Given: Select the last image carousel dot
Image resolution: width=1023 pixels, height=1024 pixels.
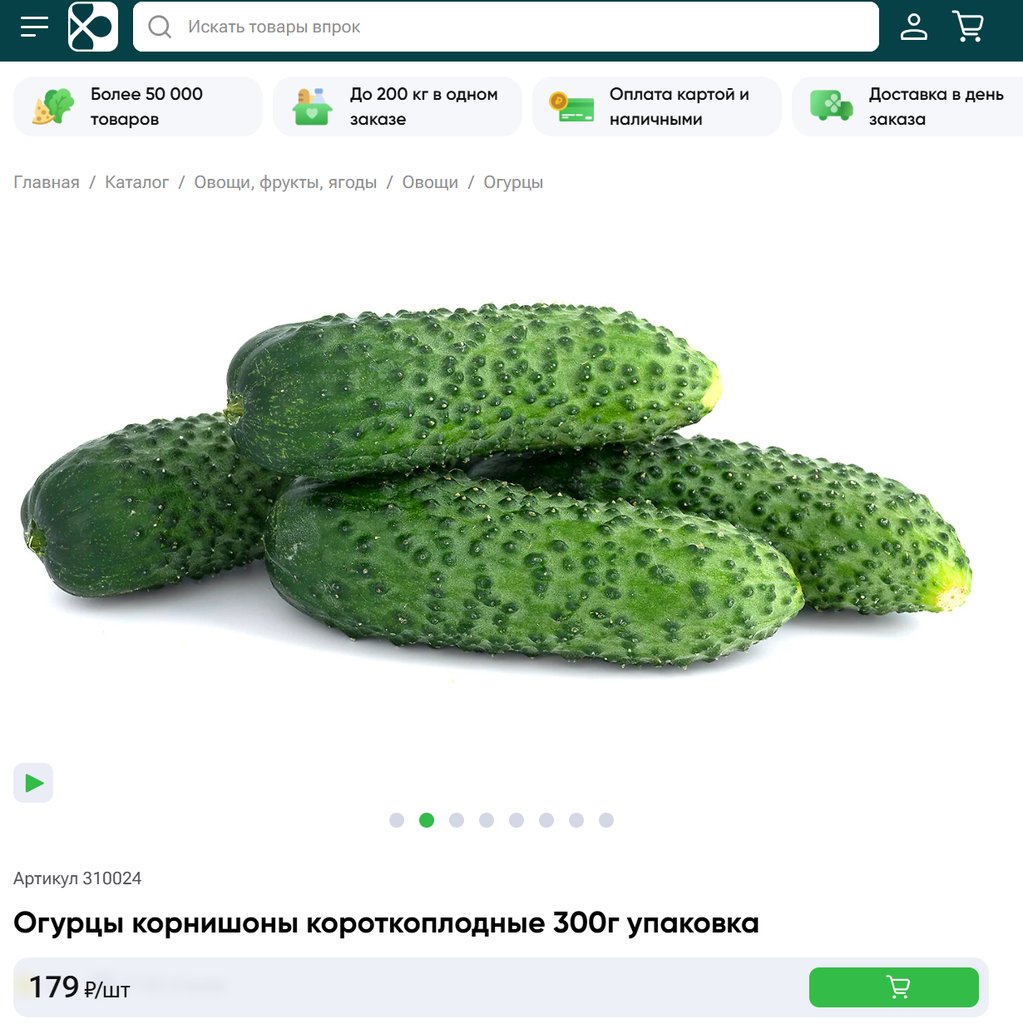Looking at the screenshot, I should [x=606, y=820].
